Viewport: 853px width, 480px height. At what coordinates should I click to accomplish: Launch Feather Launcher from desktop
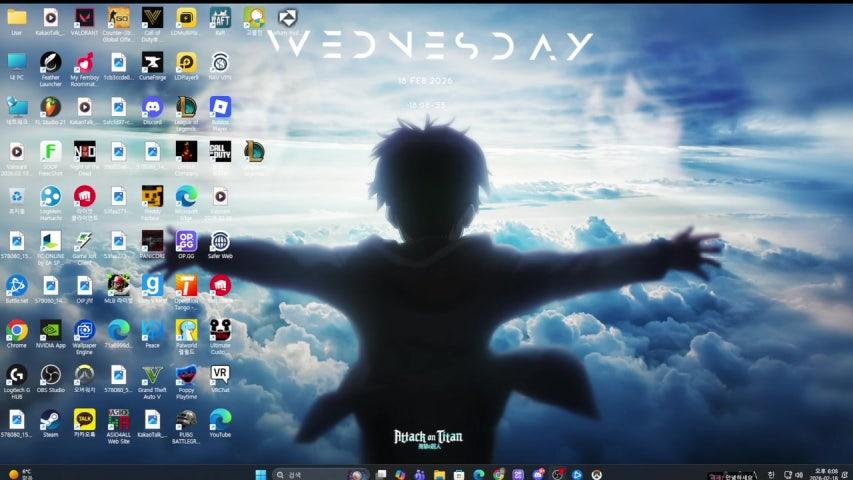click(x=51, y=69)
